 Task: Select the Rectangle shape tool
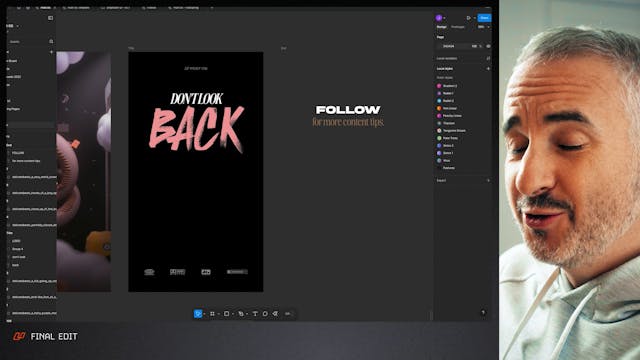pos(227,313)
